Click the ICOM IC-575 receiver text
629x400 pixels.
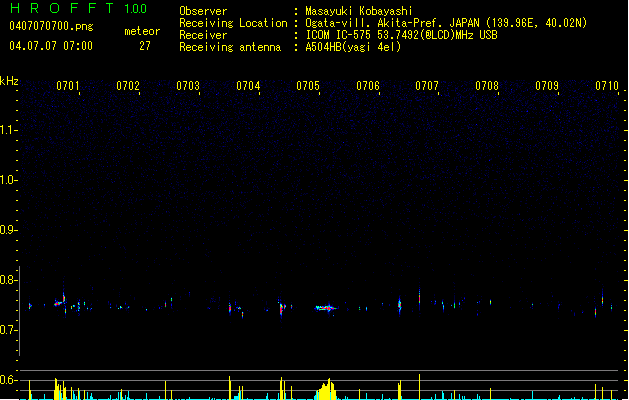(401, 35)
